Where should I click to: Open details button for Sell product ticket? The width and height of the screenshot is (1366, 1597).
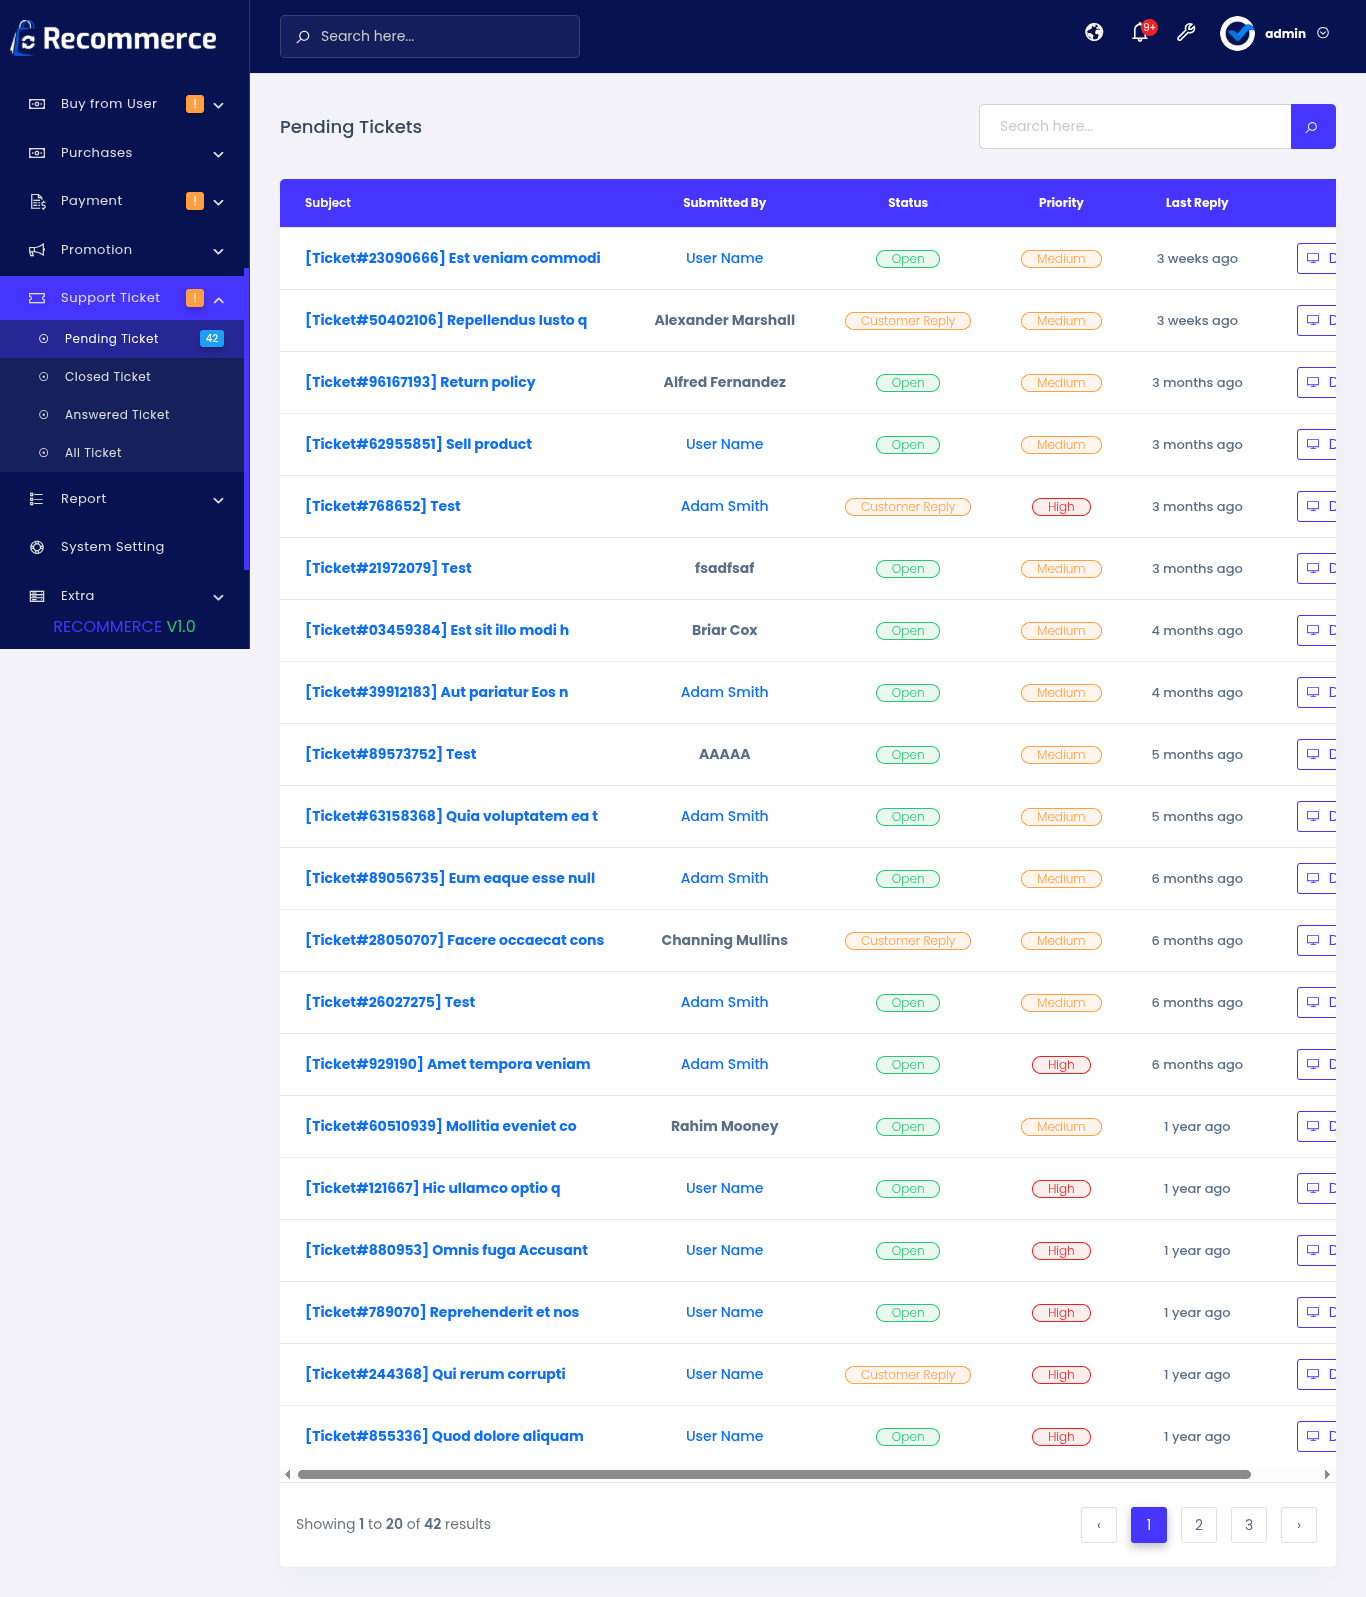coord(1316,444)
